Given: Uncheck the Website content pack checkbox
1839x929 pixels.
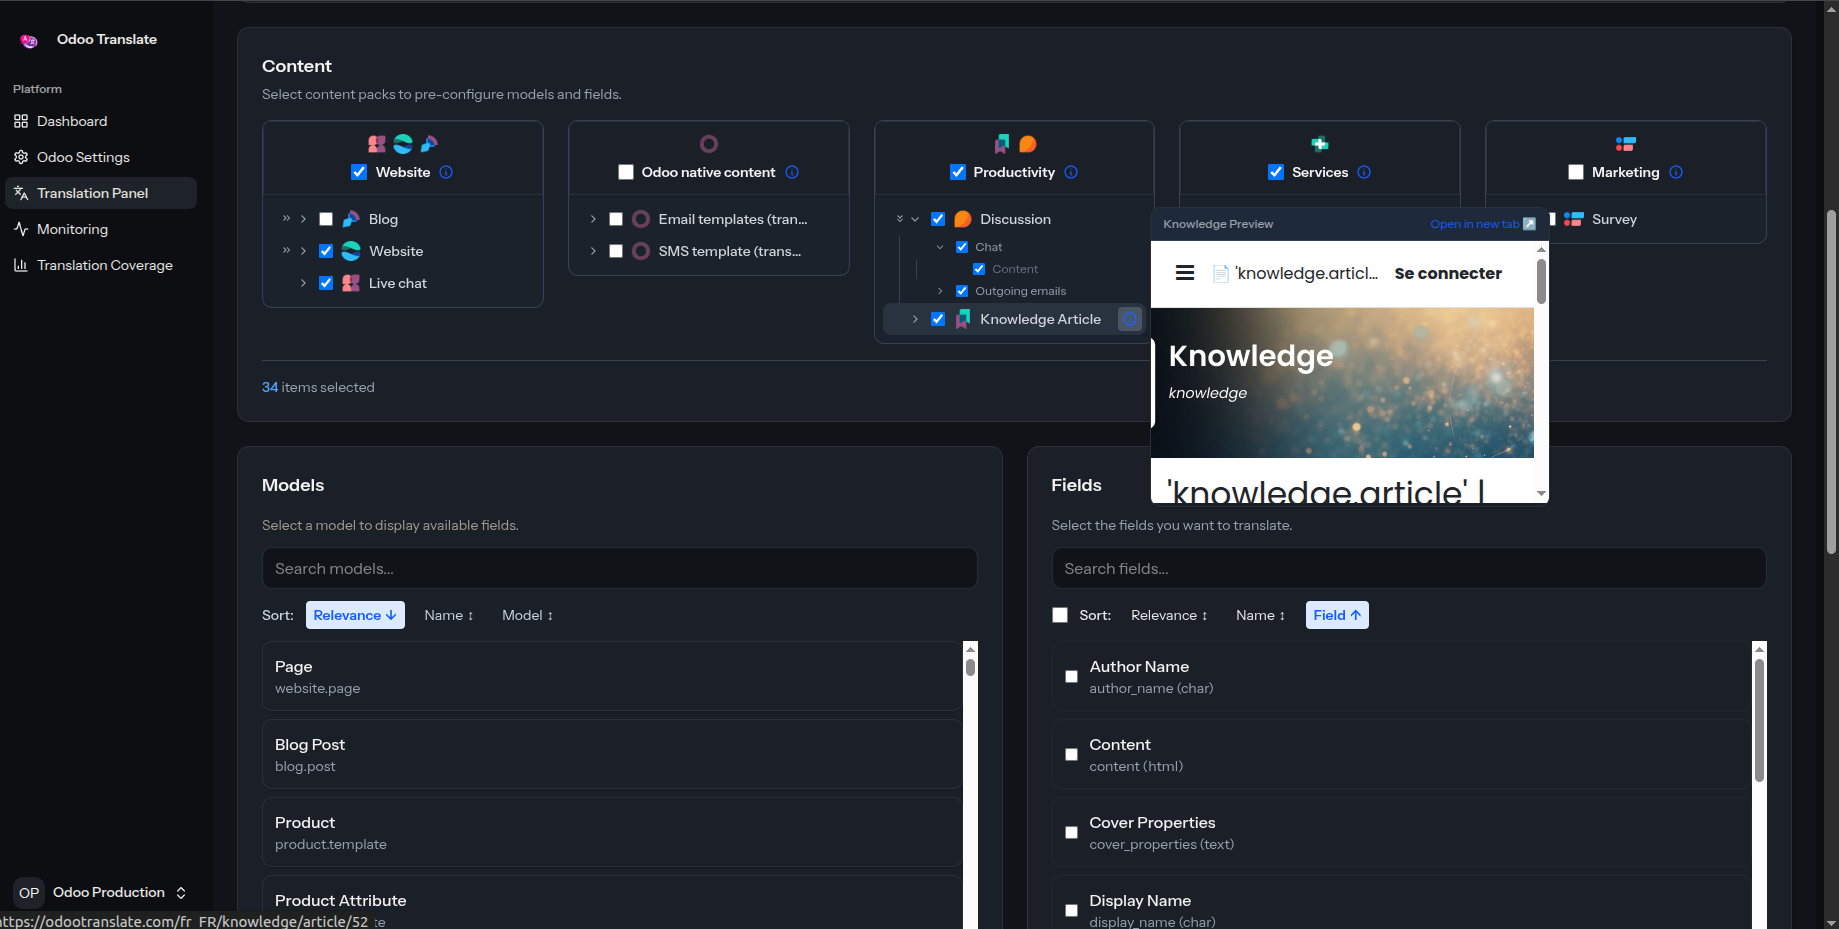Looking at the screenshot, I should [359, 172].
